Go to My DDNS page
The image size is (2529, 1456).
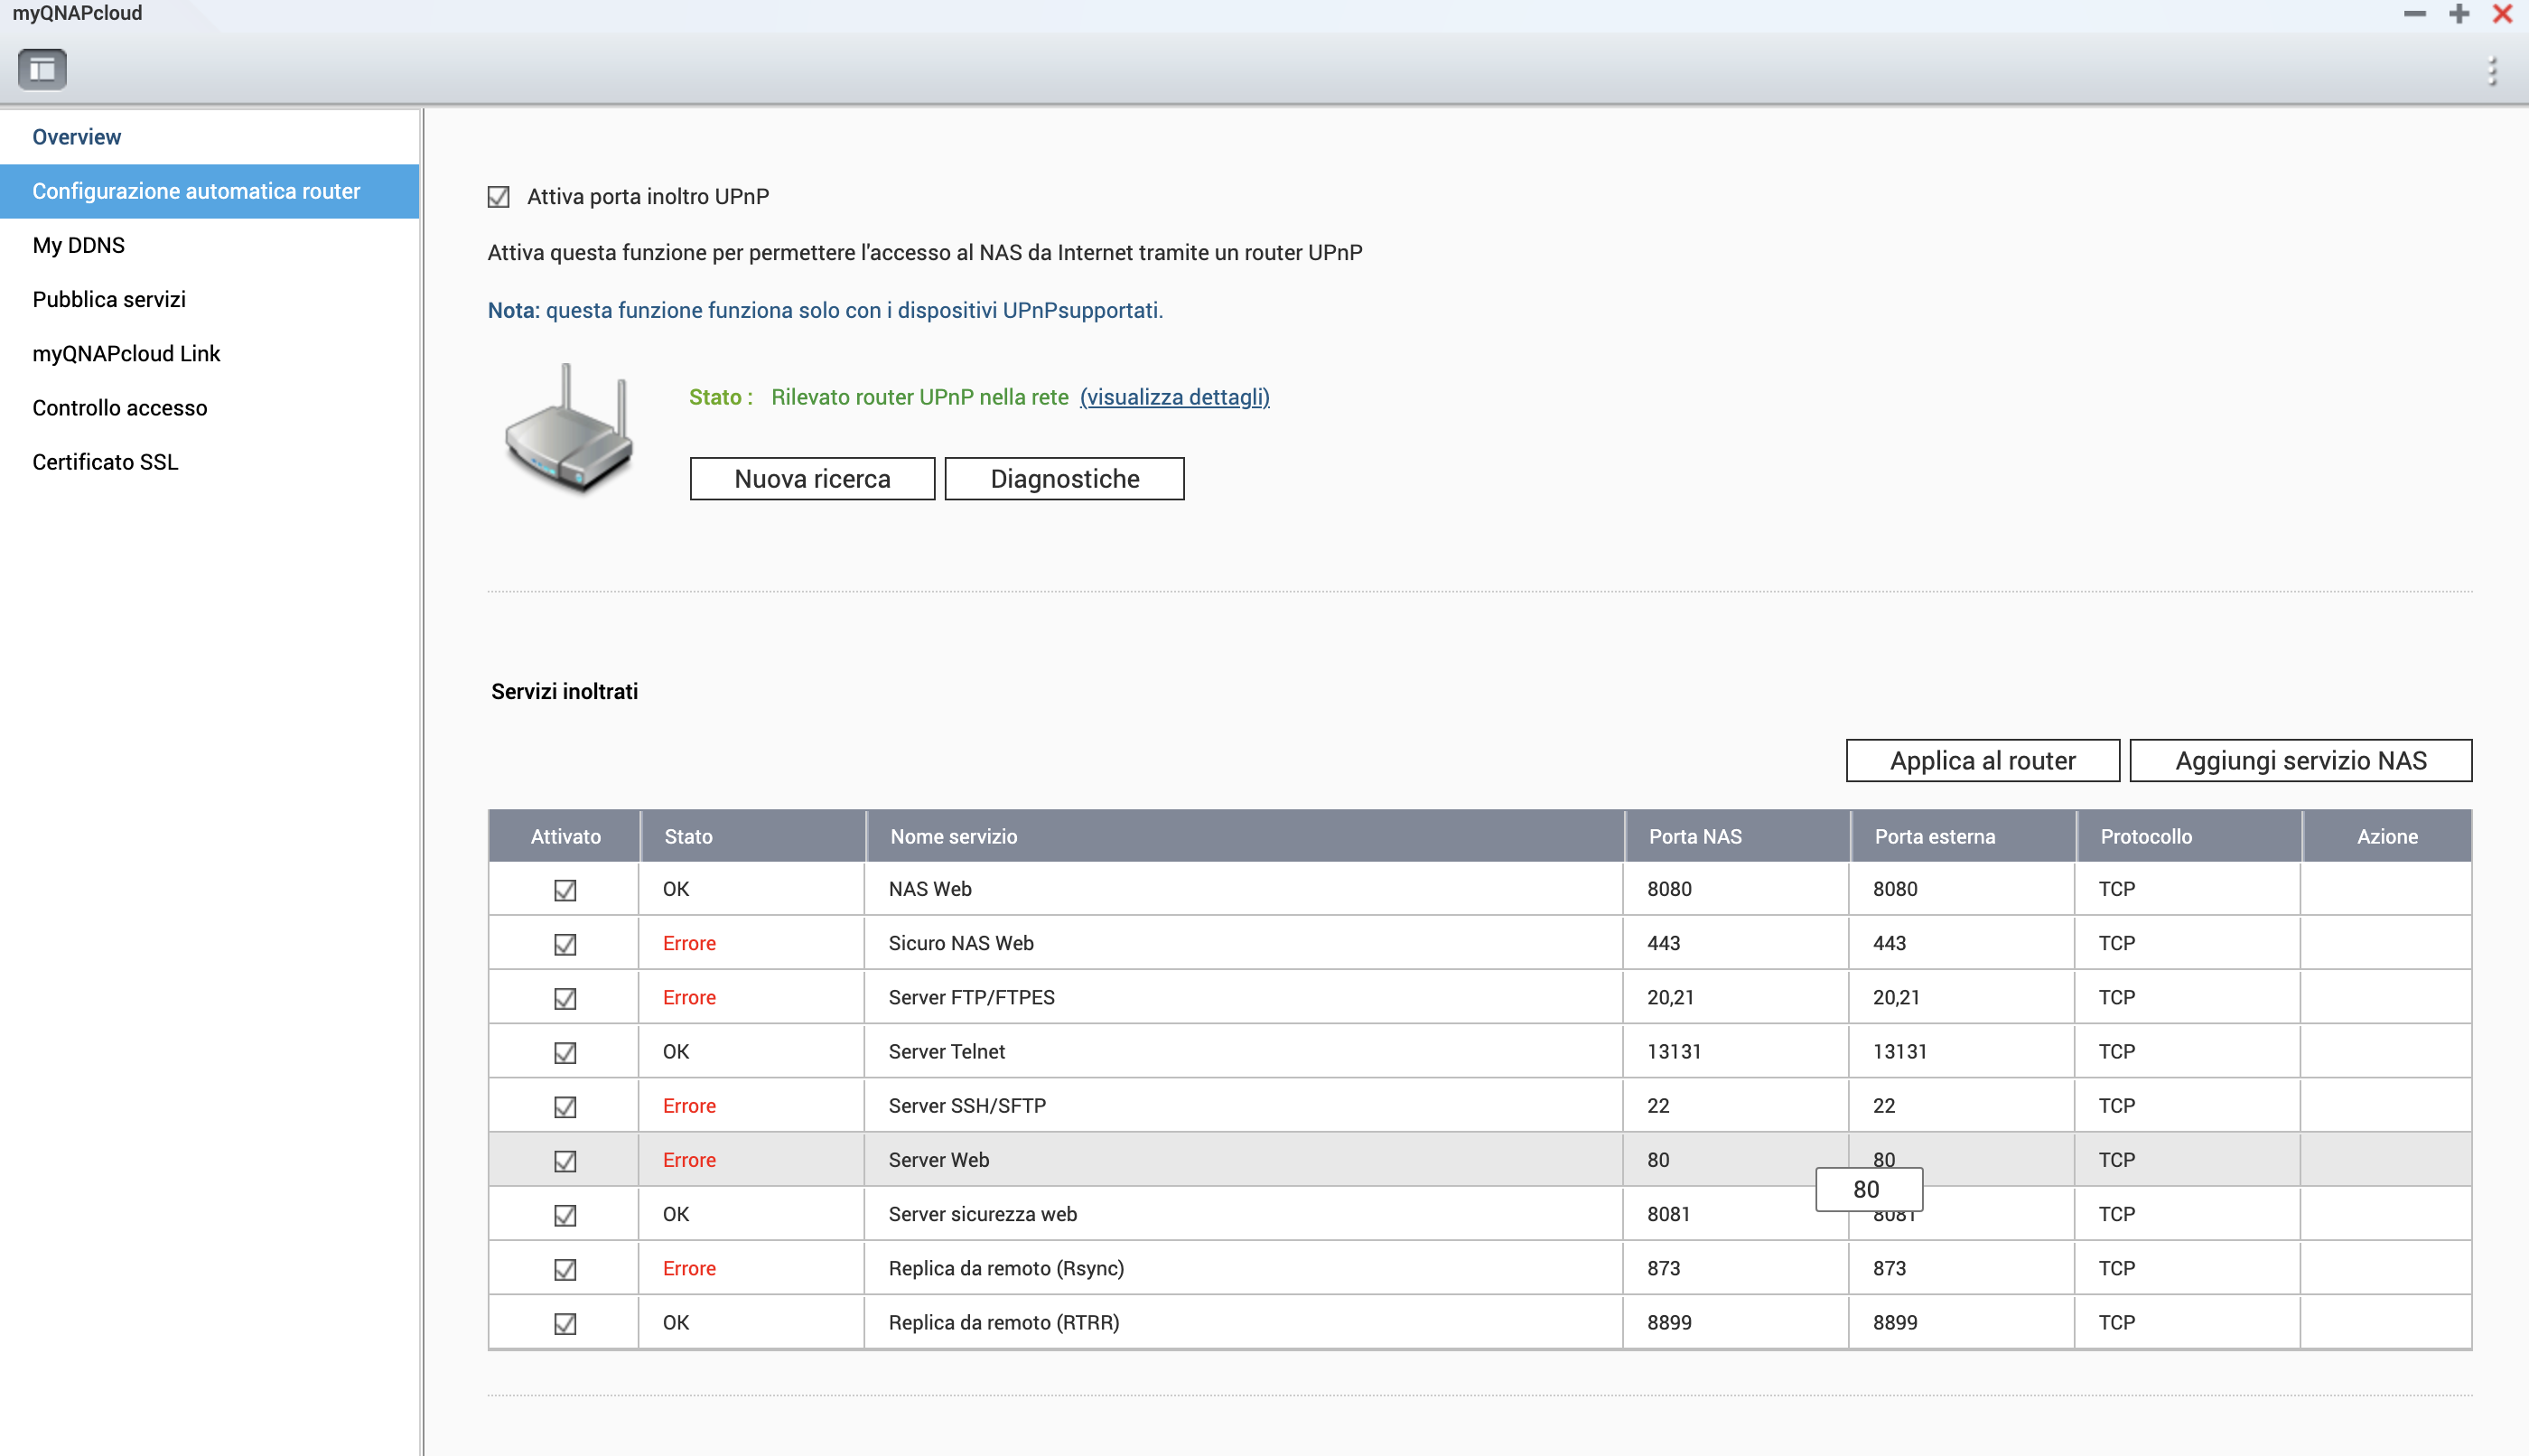click(x=78, y=245)
